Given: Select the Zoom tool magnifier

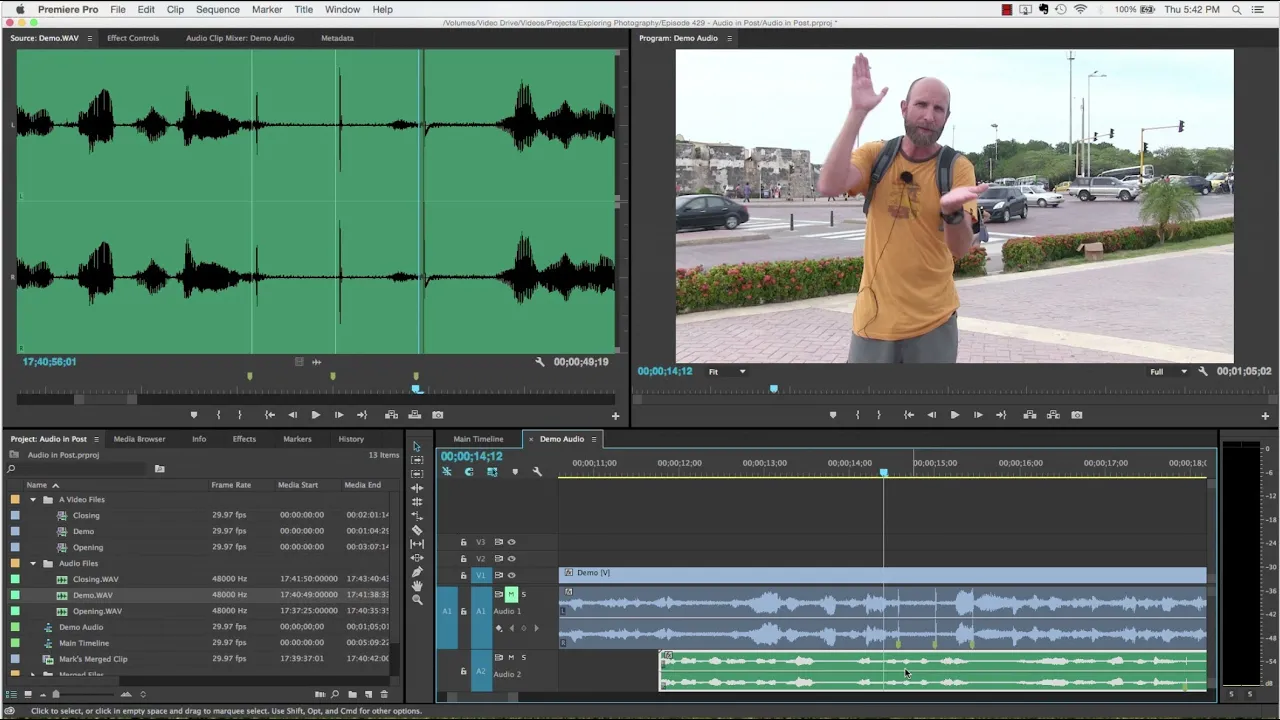Looking at the screenshot, I should [x=416, y=600].
